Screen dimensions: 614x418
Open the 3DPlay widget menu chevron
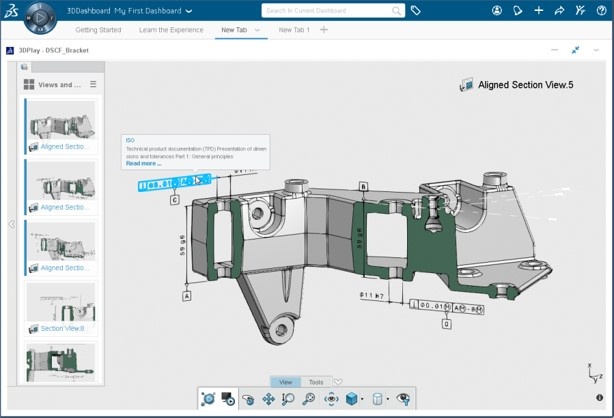(596, 50)
